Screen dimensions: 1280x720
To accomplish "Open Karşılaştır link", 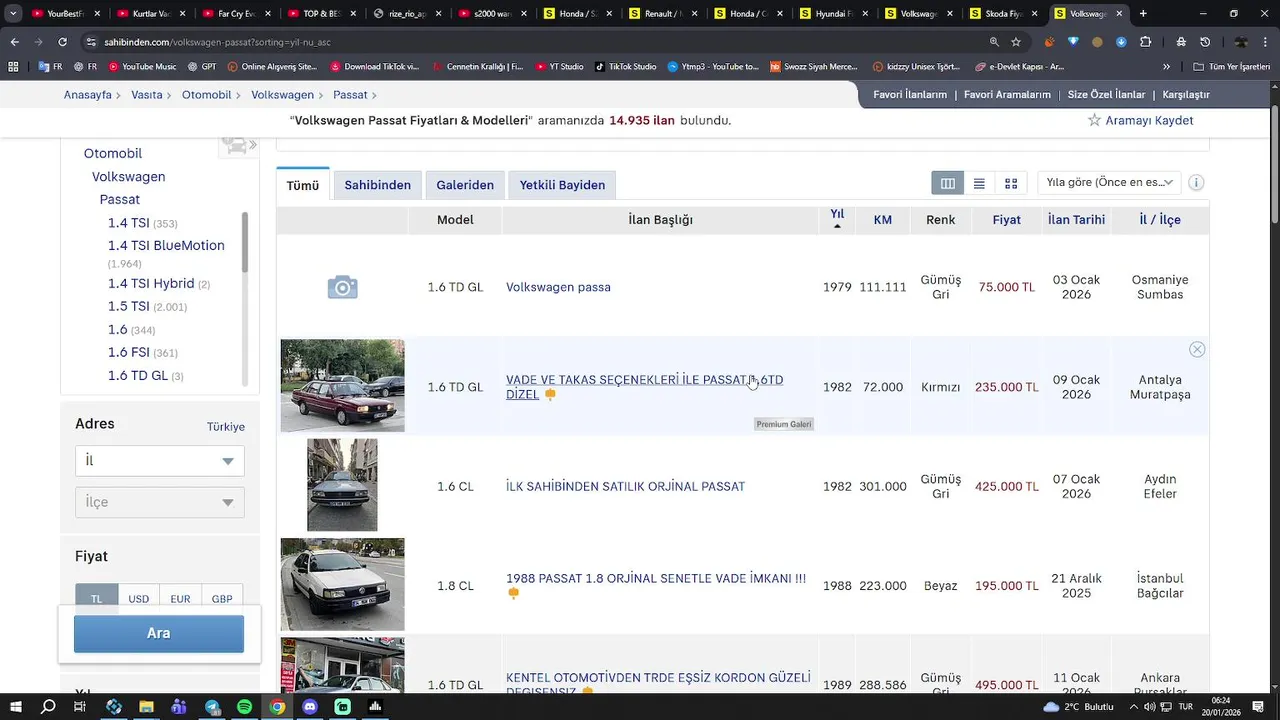I will coord(1186,95).
